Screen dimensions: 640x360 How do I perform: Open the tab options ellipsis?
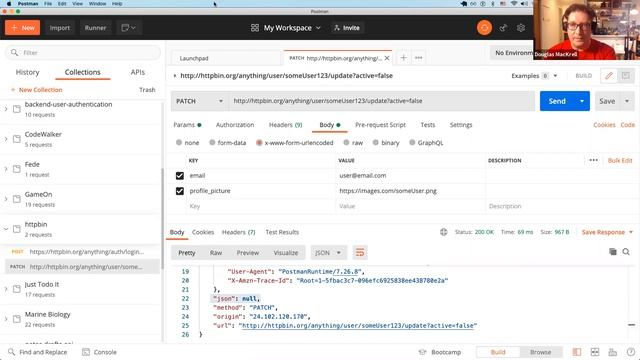point(418,58)
